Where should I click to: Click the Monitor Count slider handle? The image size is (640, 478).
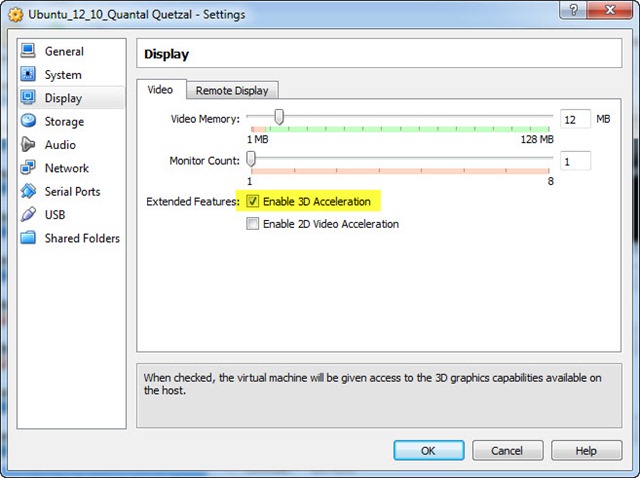(251, 159)
